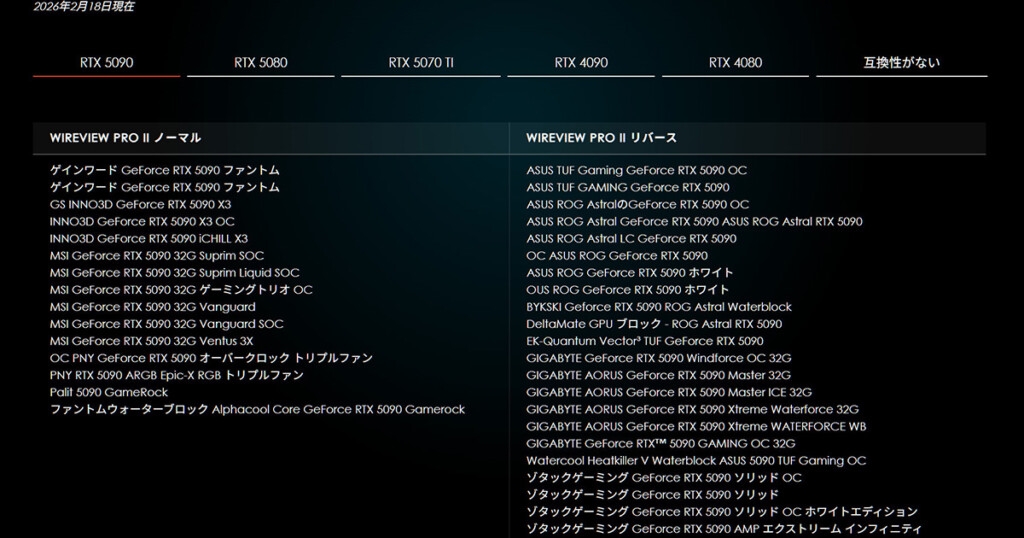
Task: Switch to the RTX 4090 tab
Action: [x=581, y=63]
